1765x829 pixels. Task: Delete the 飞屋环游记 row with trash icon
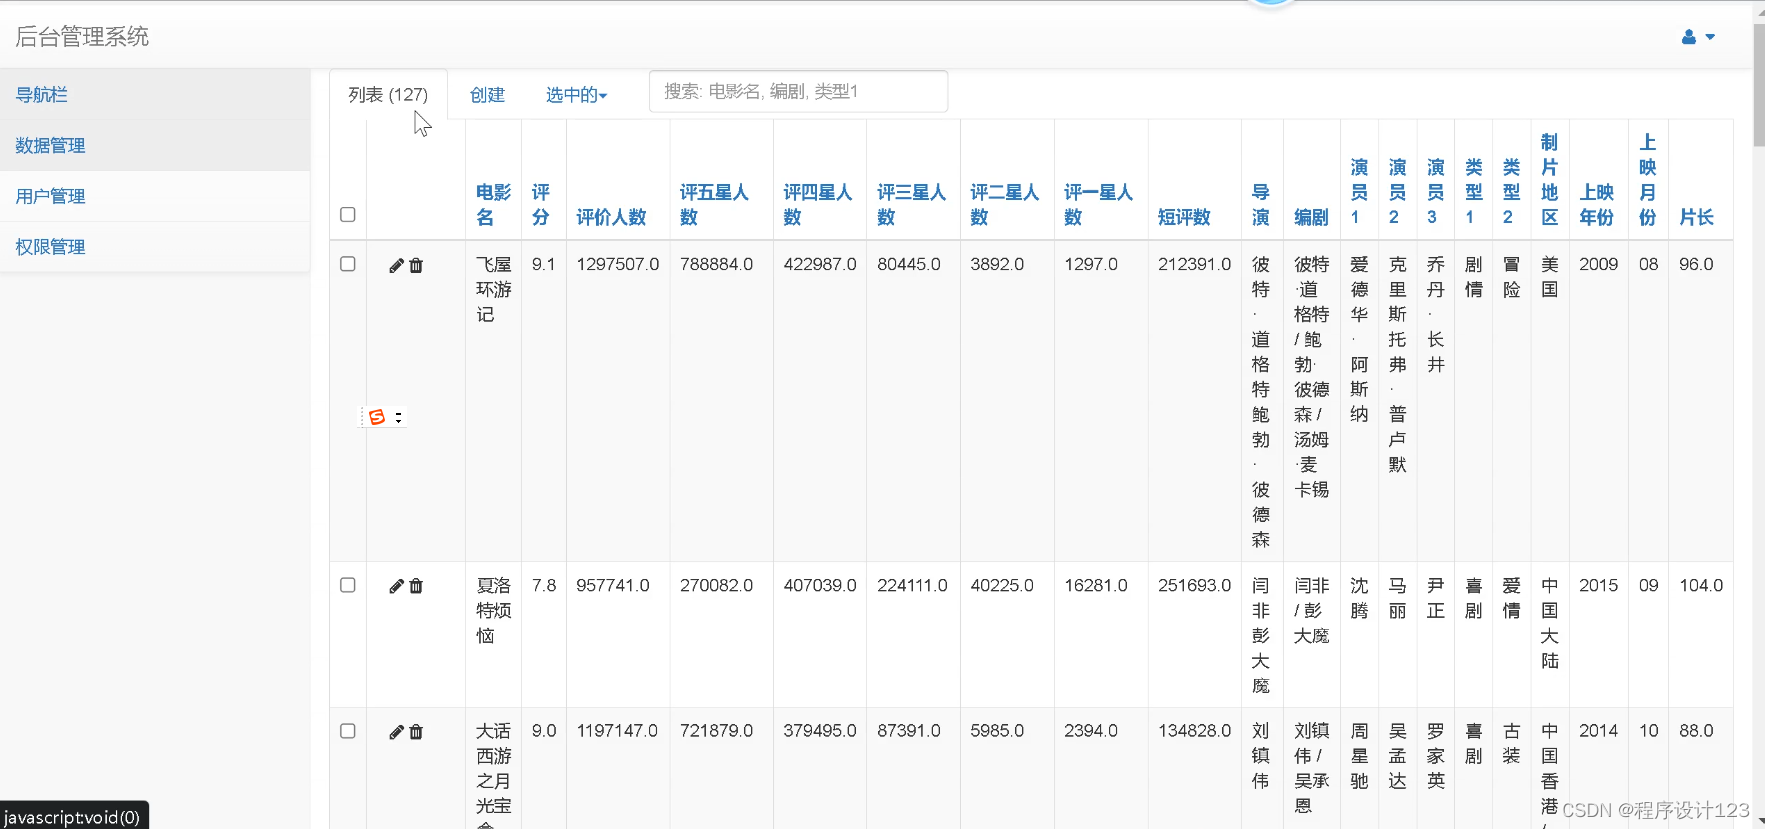tap(416, 265)
